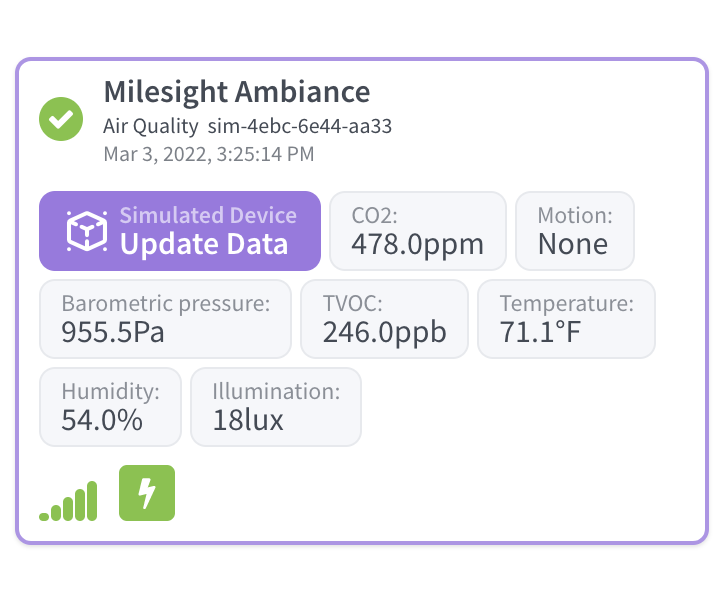Click the simulated device cube icon
Screen dimensions: 724x602
[87, 231]
